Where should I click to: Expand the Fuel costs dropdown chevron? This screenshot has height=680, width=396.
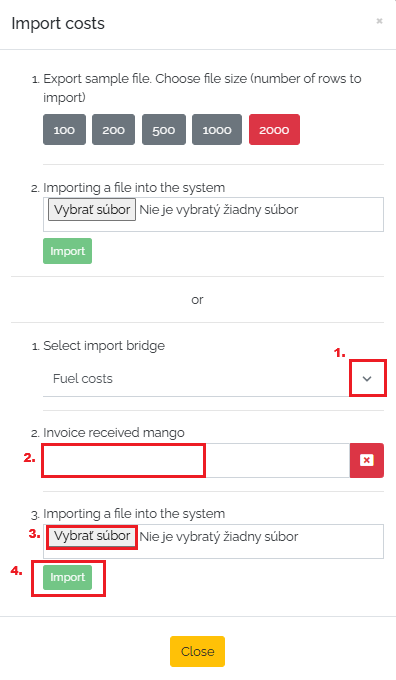(x=367, y=379)
